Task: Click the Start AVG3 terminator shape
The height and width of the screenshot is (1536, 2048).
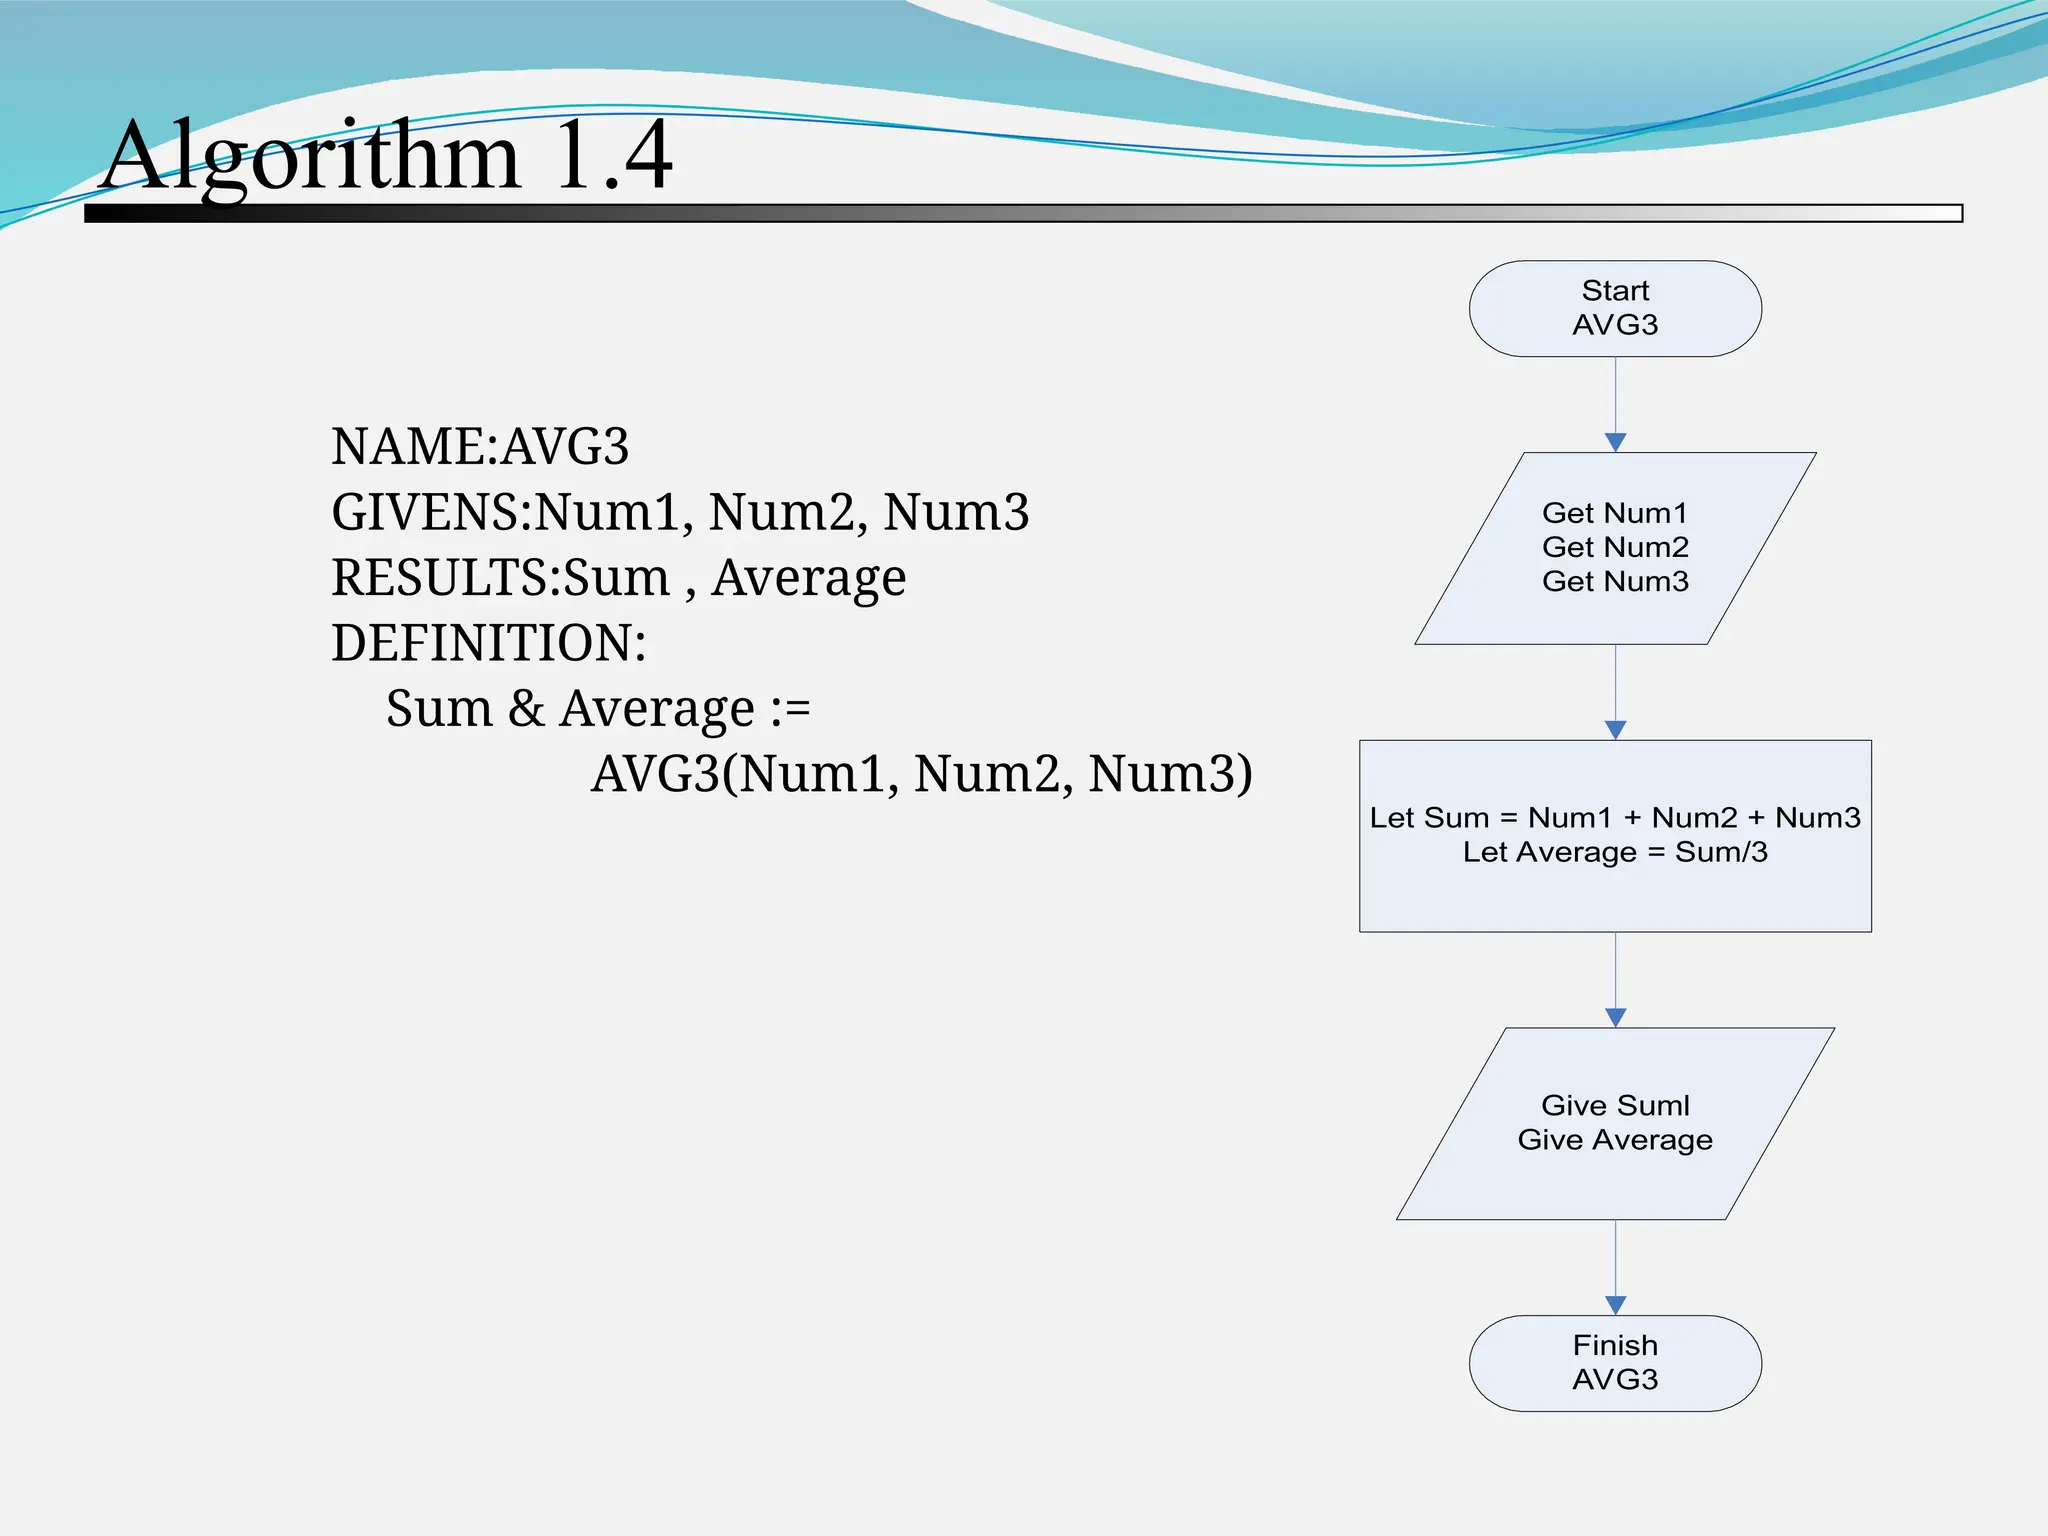Action: 1614,308
